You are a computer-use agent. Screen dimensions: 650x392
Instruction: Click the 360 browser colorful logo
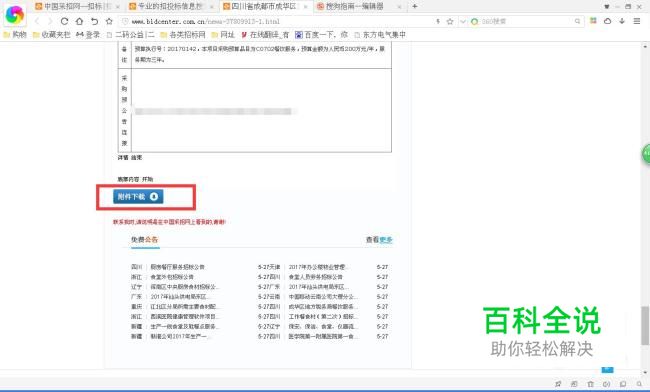tap(15, 15)
